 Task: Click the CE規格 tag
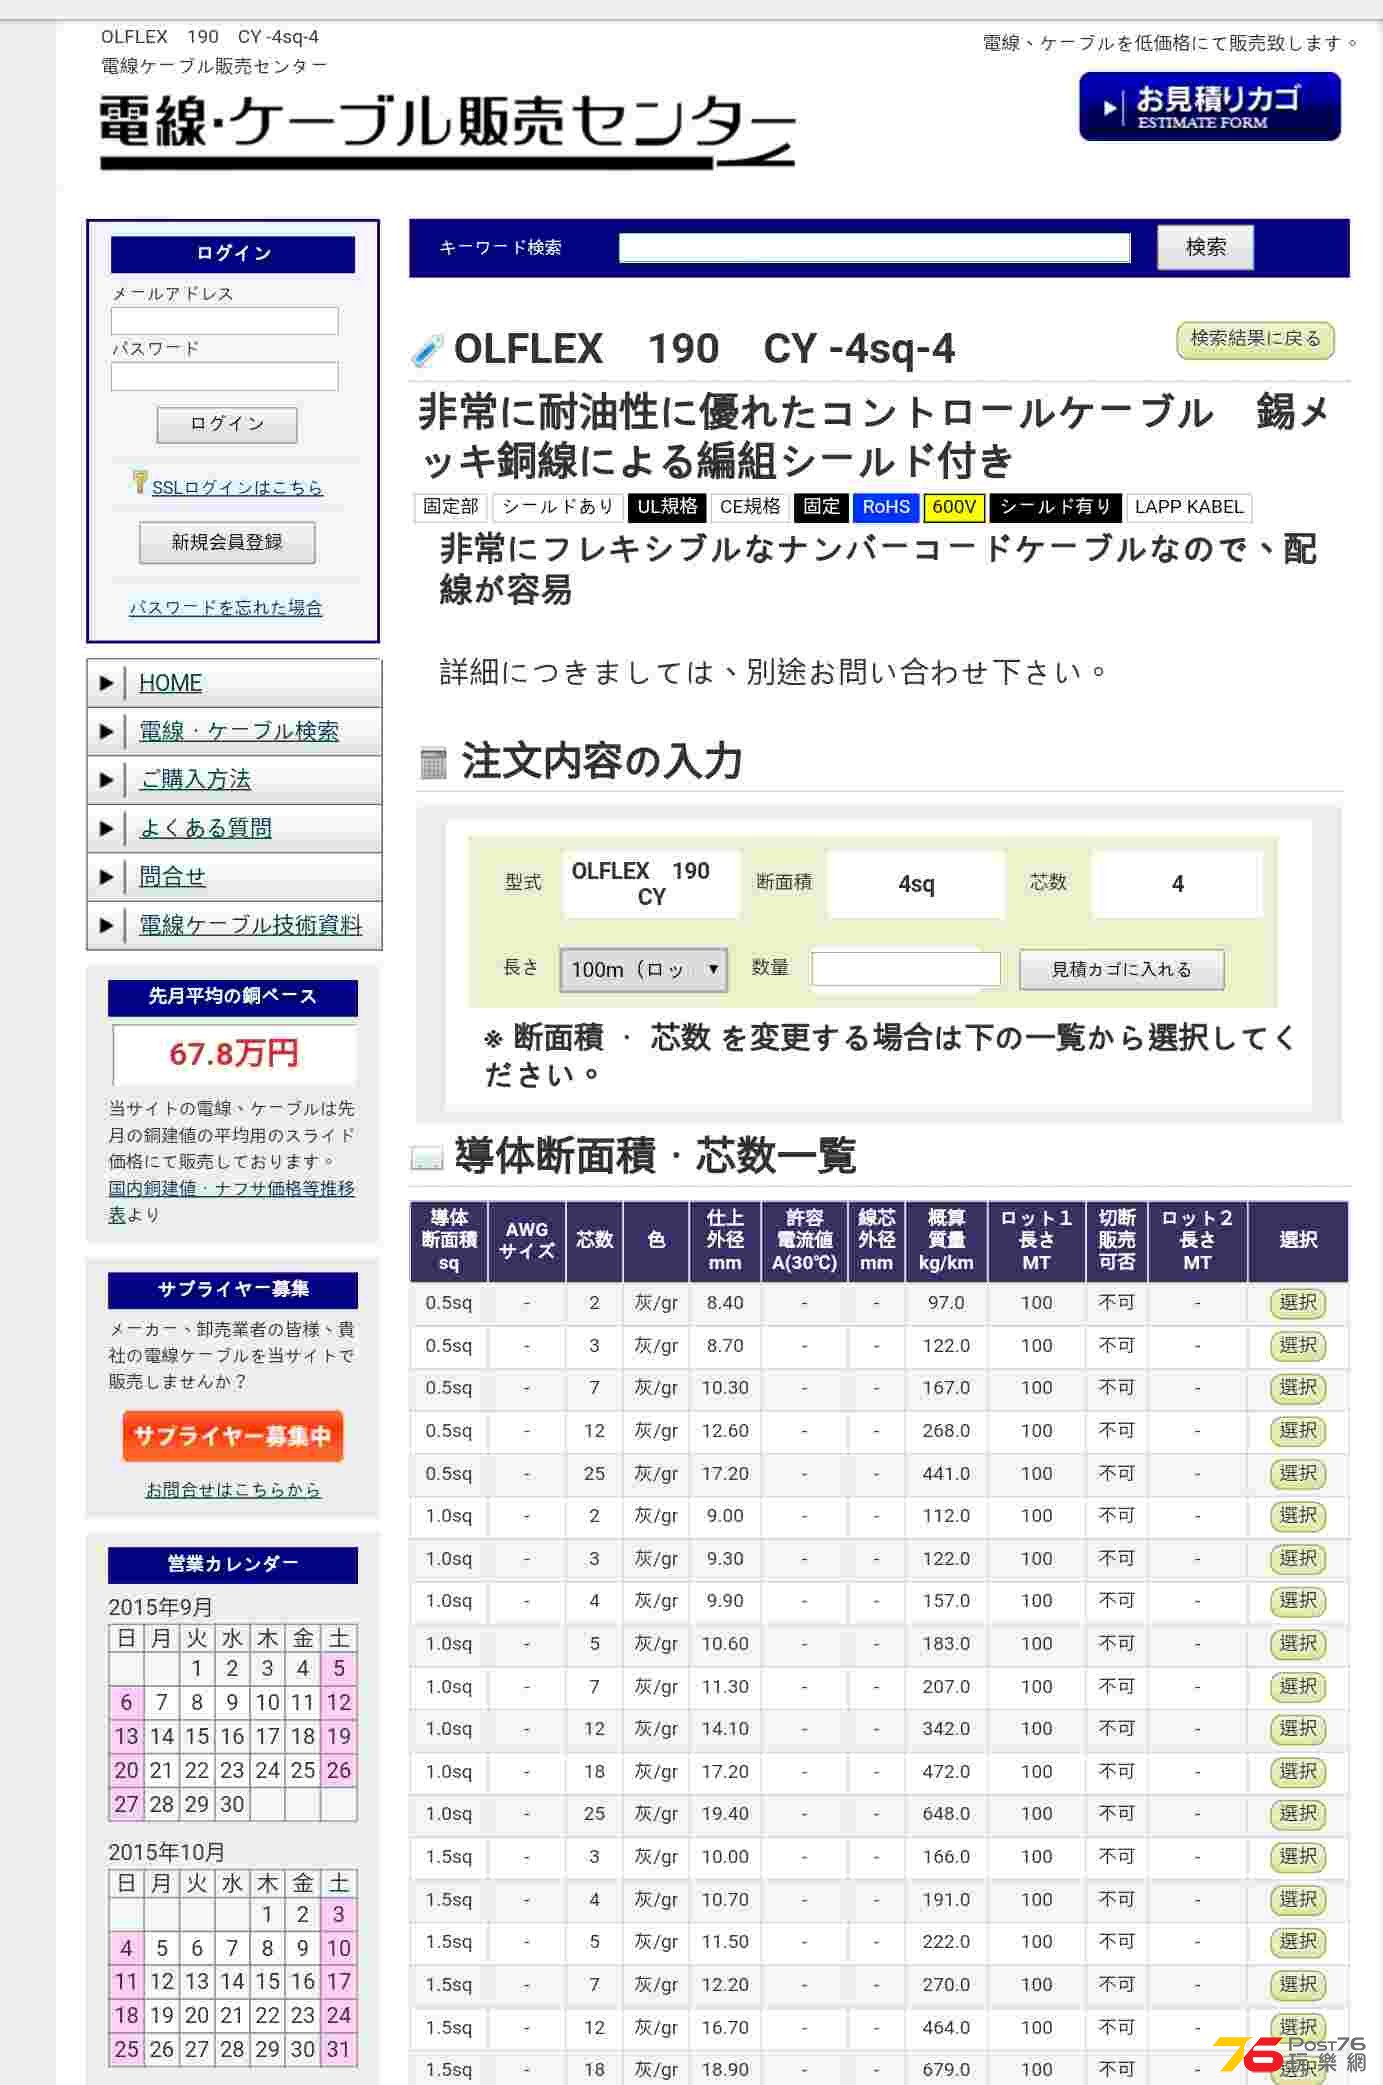coord(750,507)
